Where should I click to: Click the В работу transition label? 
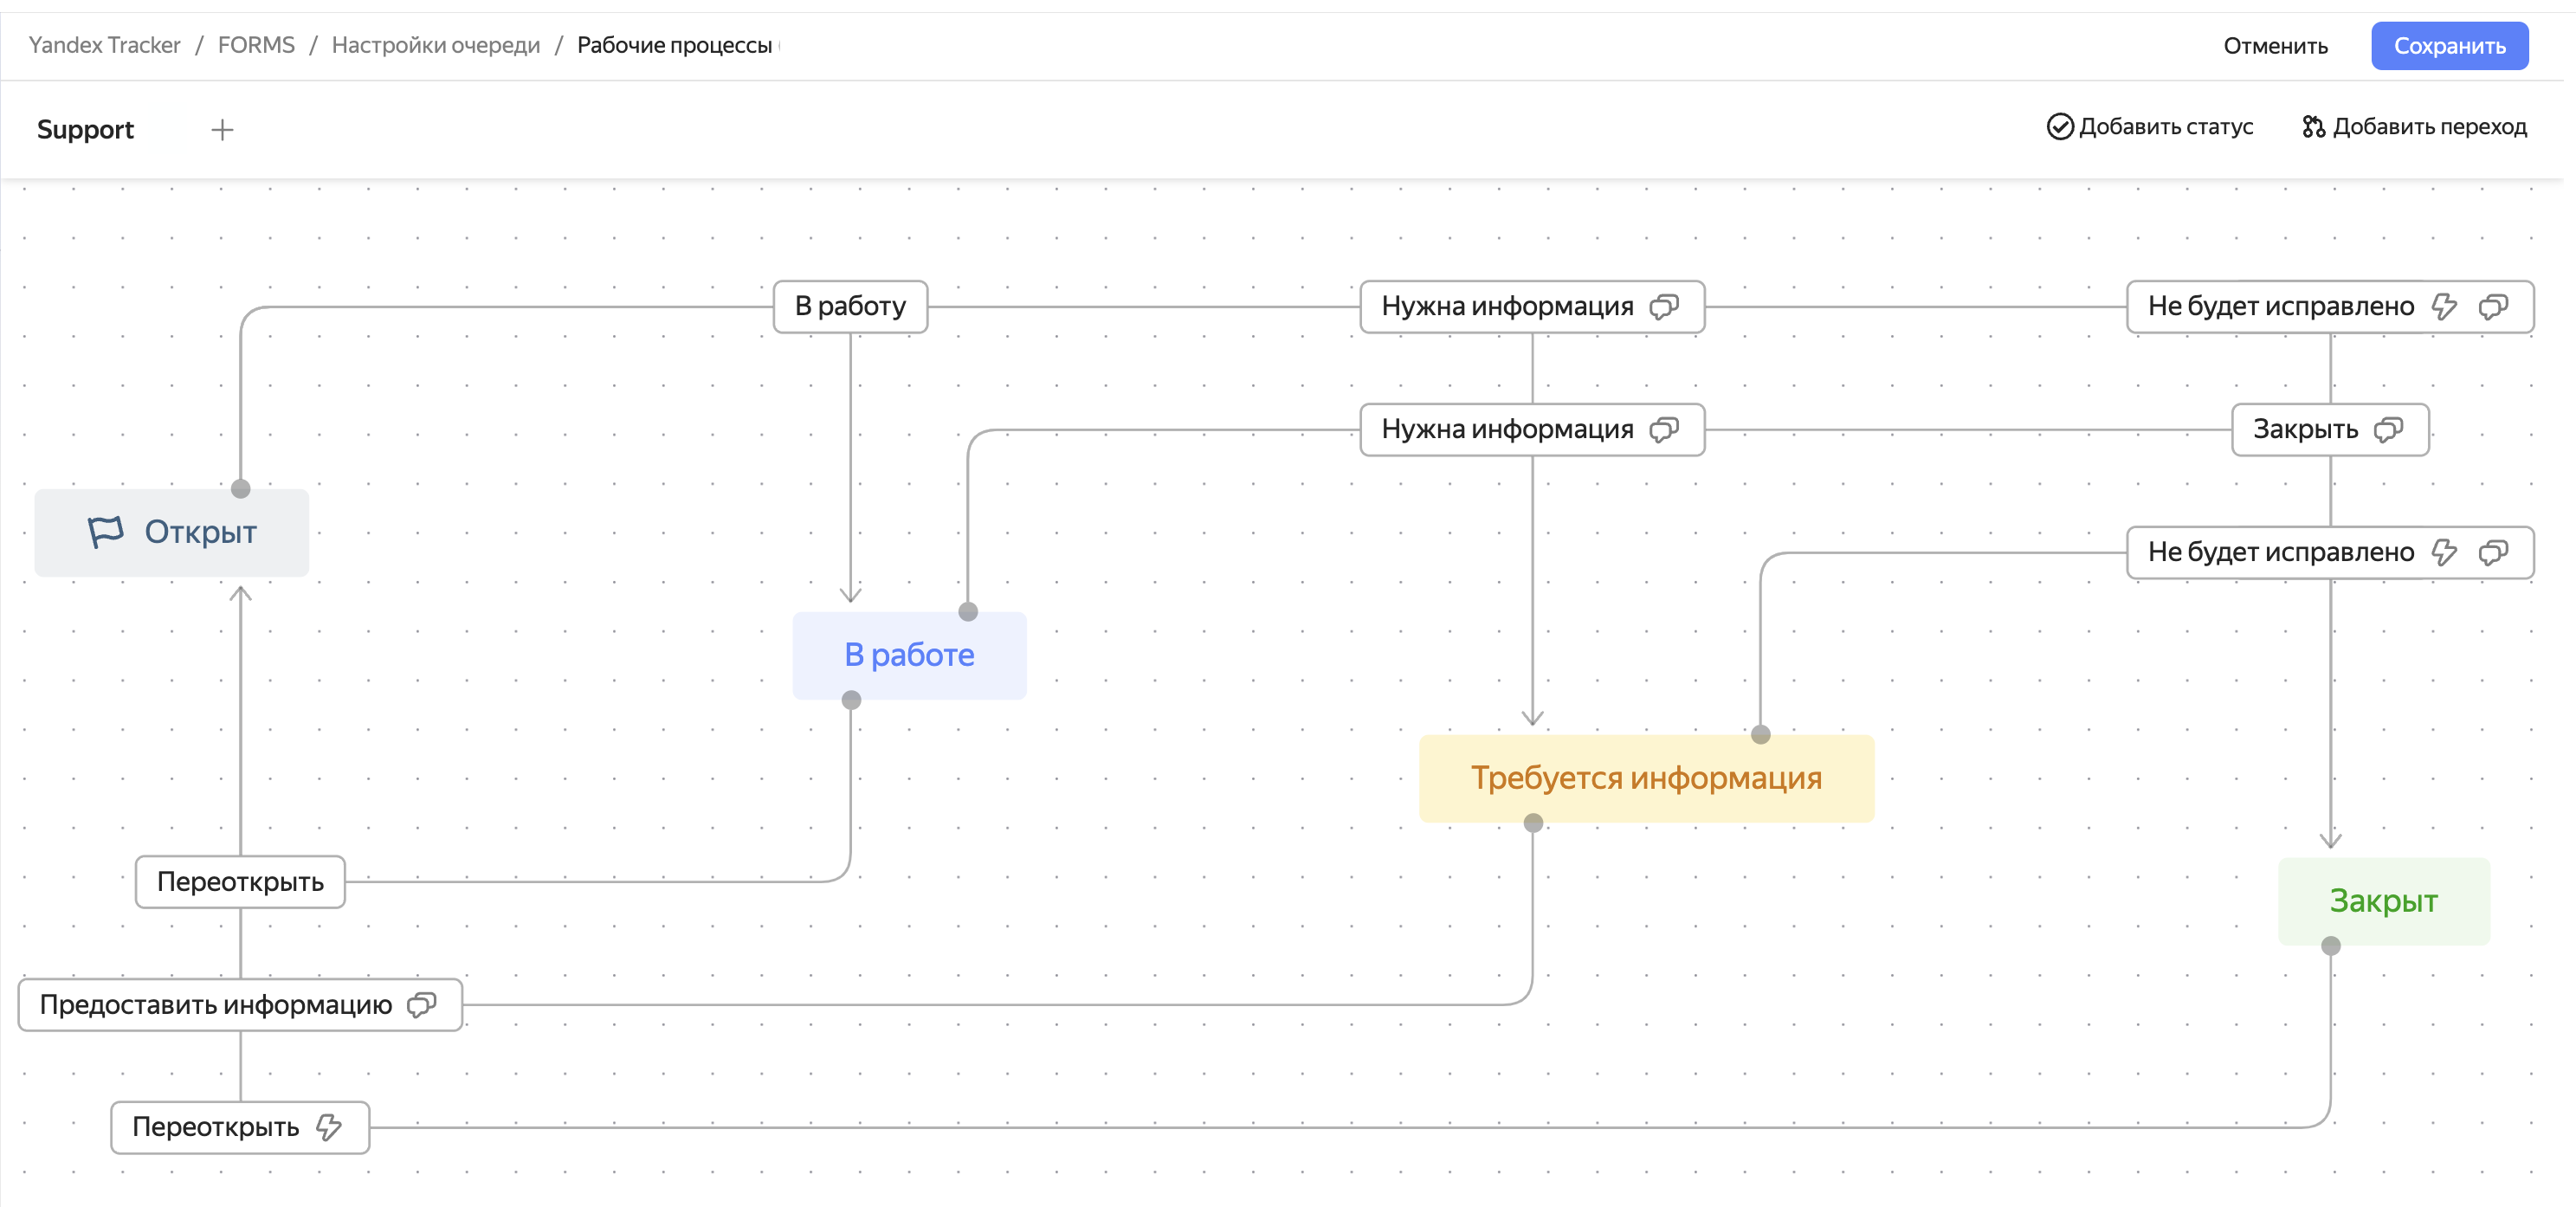[x=850, y=307]
